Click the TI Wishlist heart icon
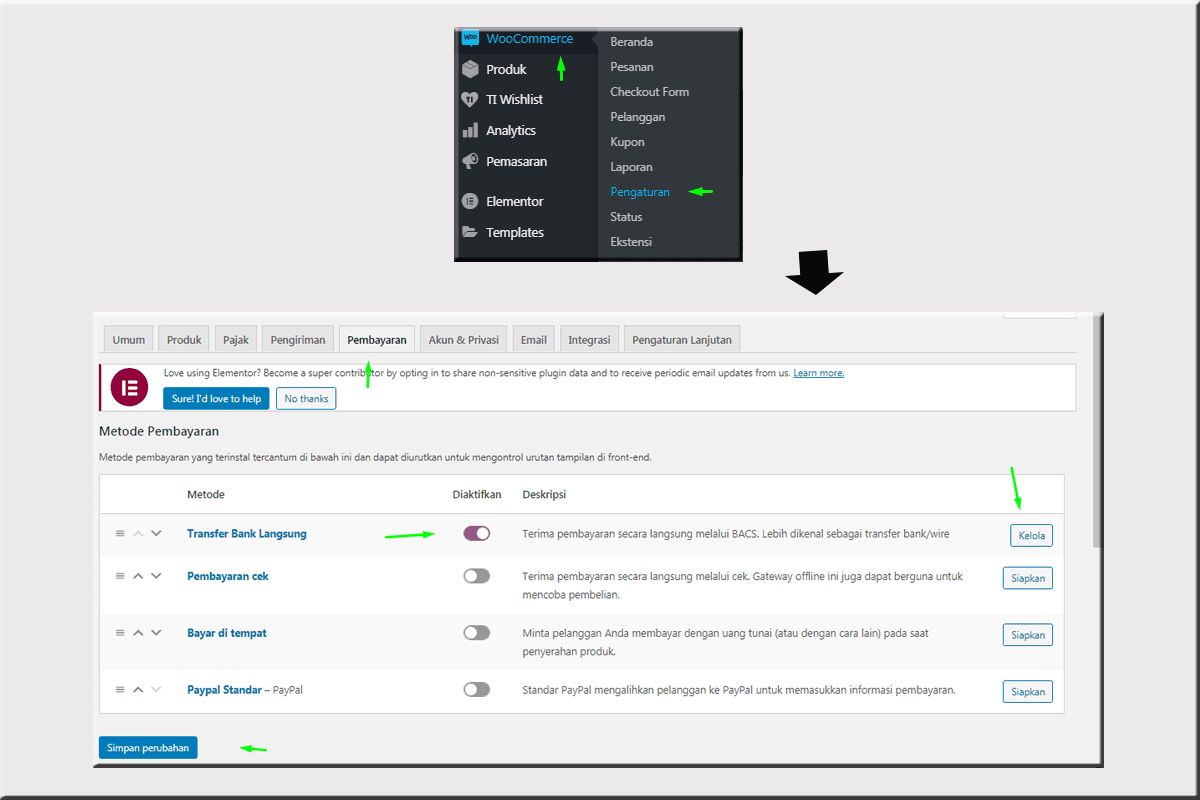This screenshot has height=800, width=1200. tap(470, 99)
